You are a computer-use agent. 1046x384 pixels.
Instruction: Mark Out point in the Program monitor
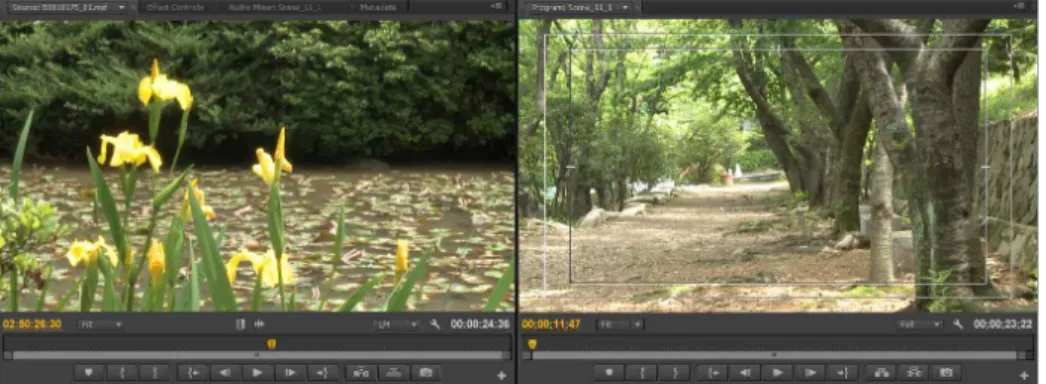pyautogui.click(x=675, y=373)
